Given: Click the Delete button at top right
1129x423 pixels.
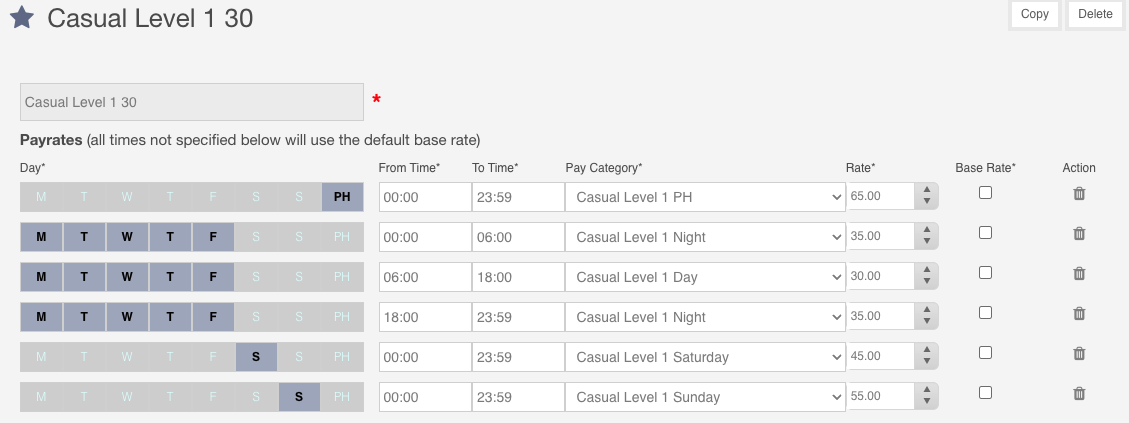Looking at the screenshot, I should pos(1095,14).
